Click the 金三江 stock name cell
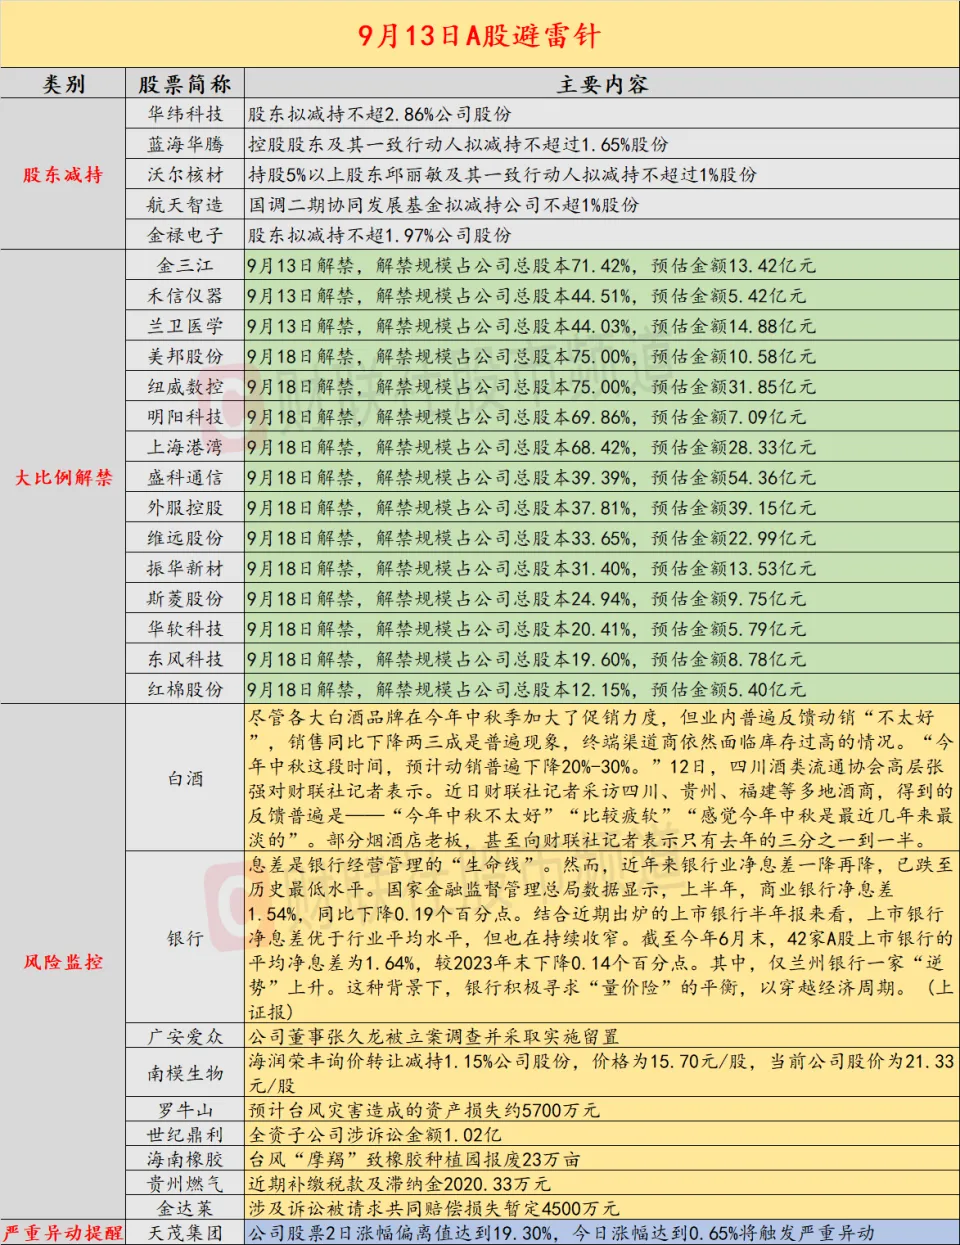Screen dimensions: 960x1245 tap(185, 266)
